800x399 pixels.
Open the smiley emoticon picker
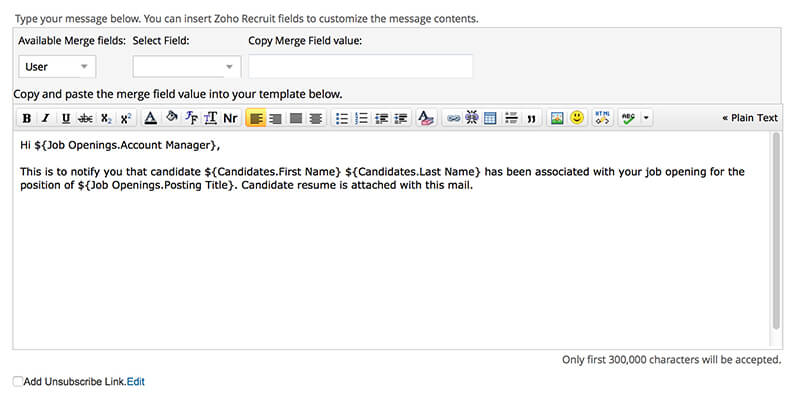[577, 118]
